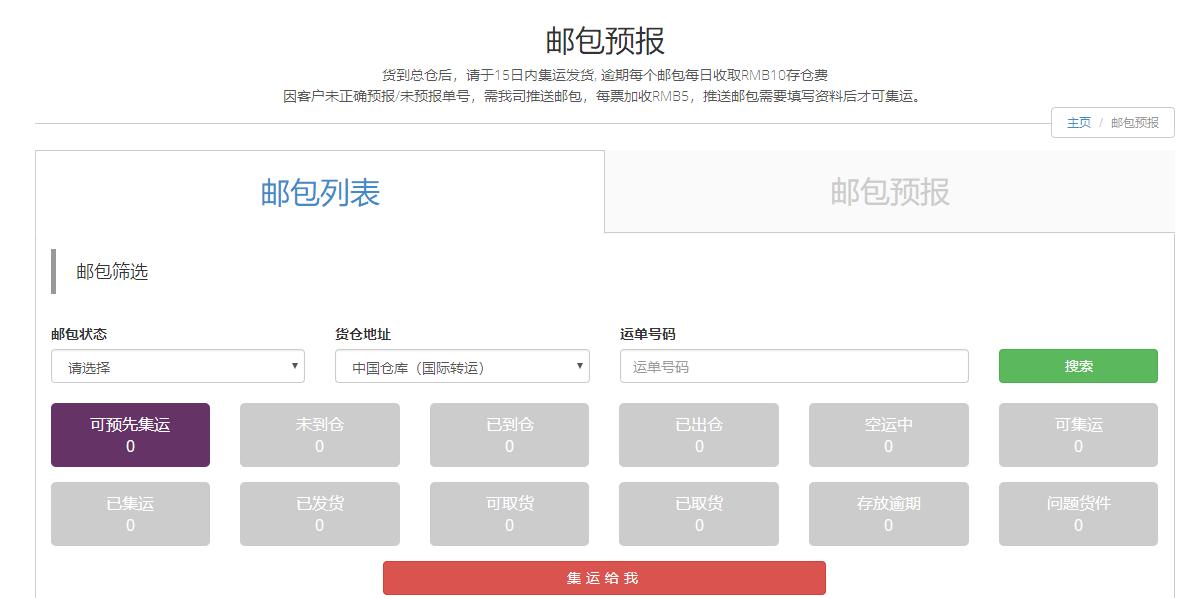Filter parcels by 已出仓 status
The height and width of the screenshot is (598, 1202).
698,435
